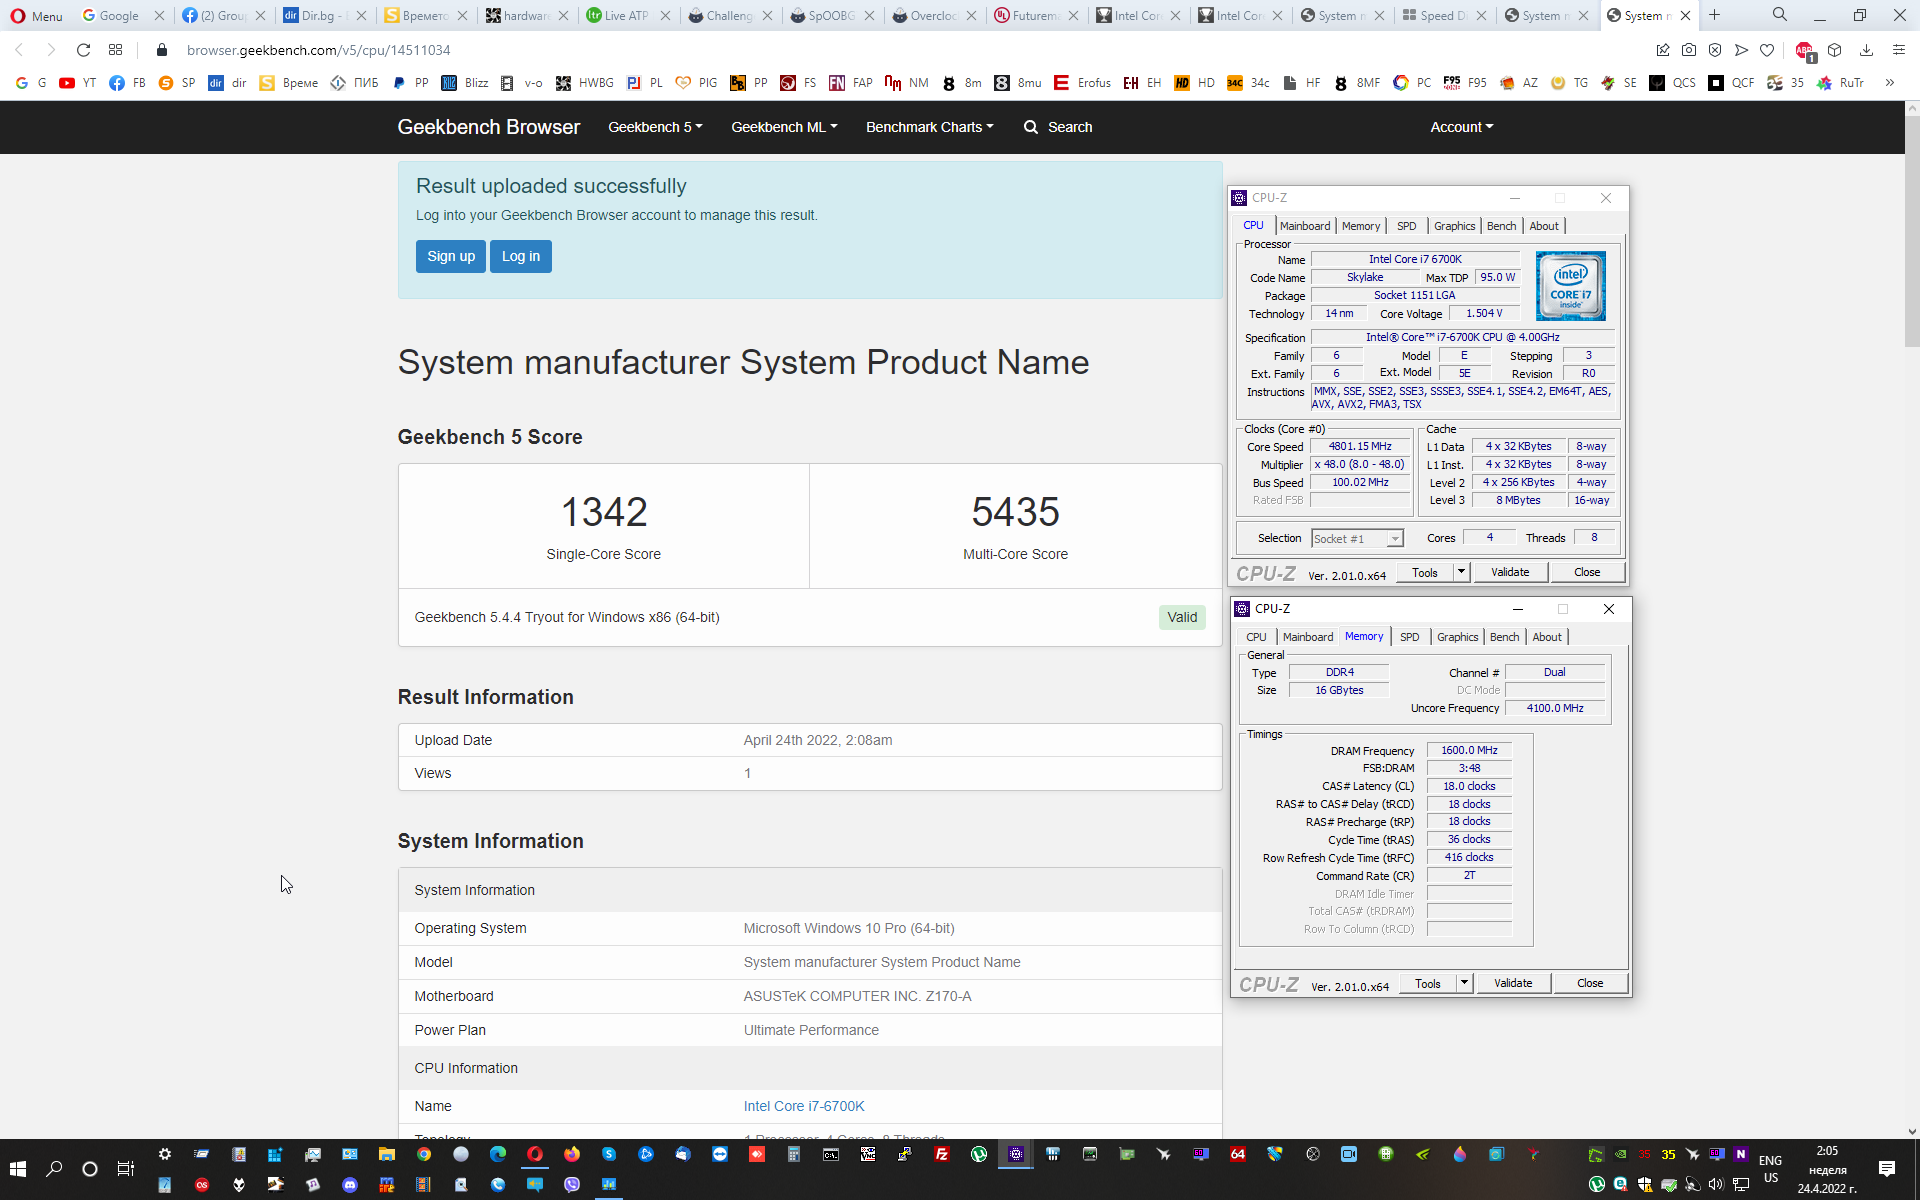Switch to Mainboard tab in top CPU-Z window
The image size is (1920, 1200).
[1304, 226]
